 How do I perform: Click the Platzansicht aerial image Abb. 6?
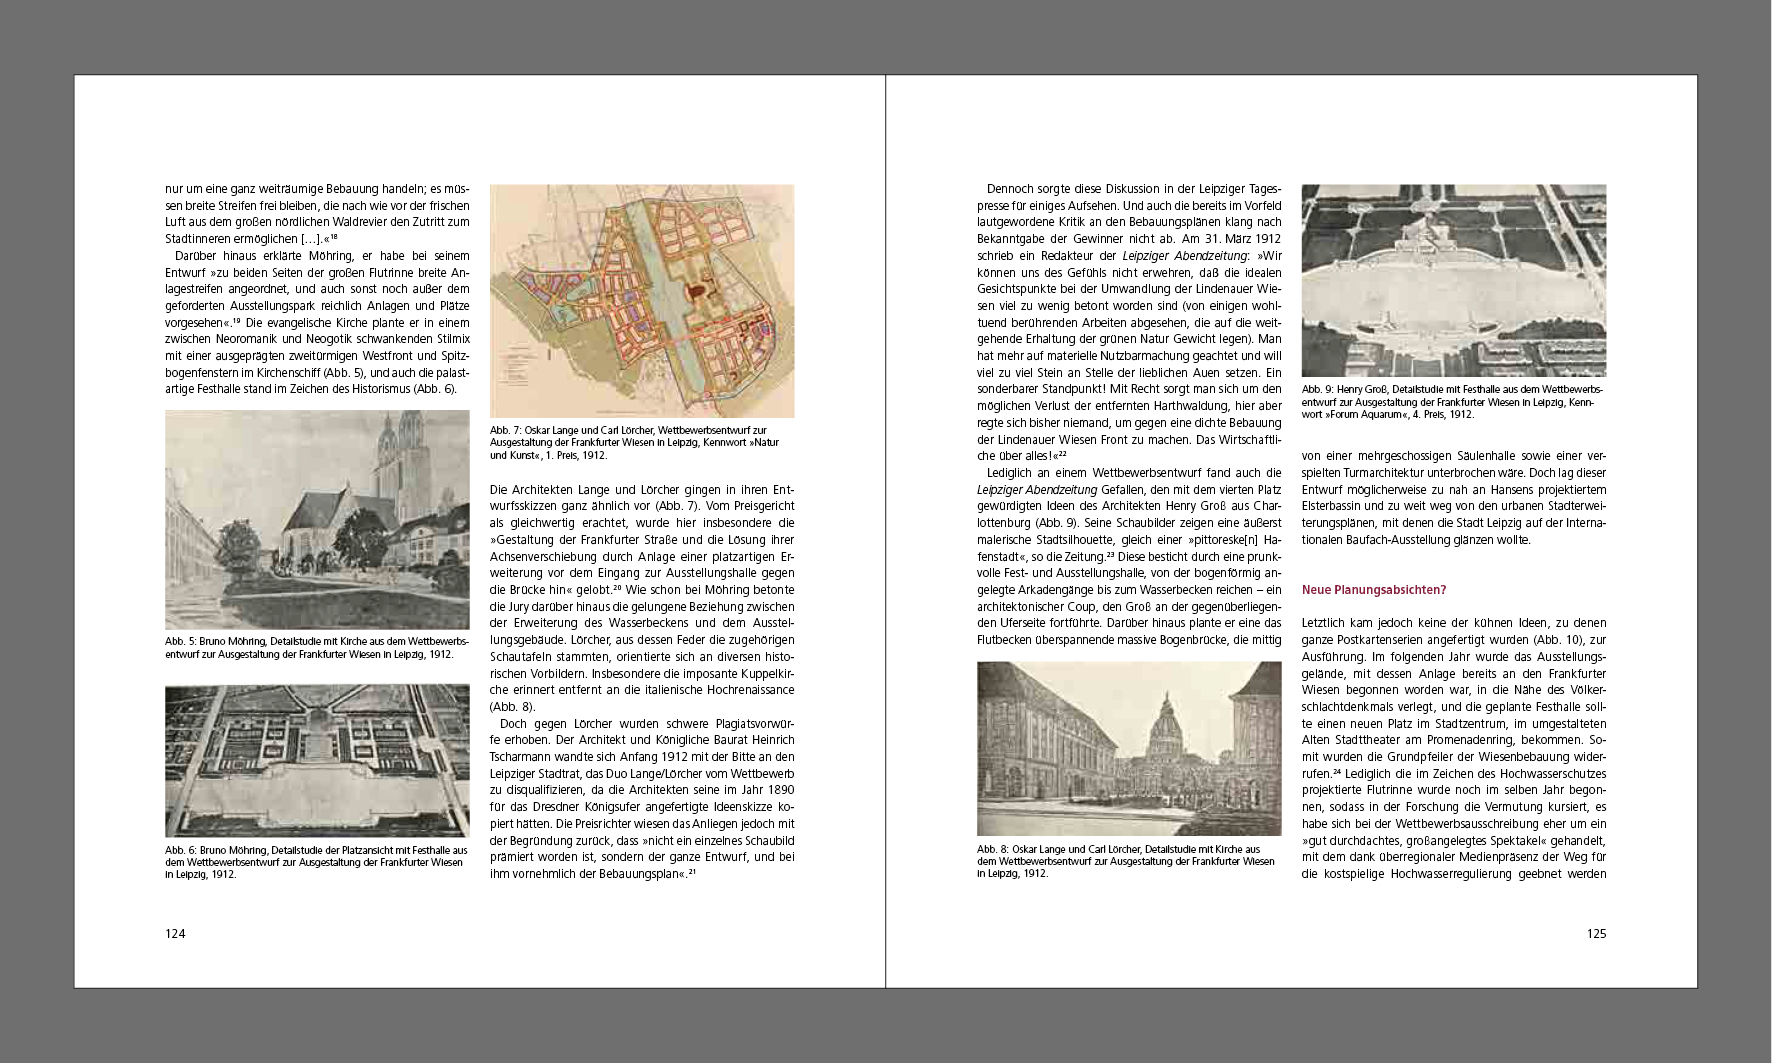[317, 760]
